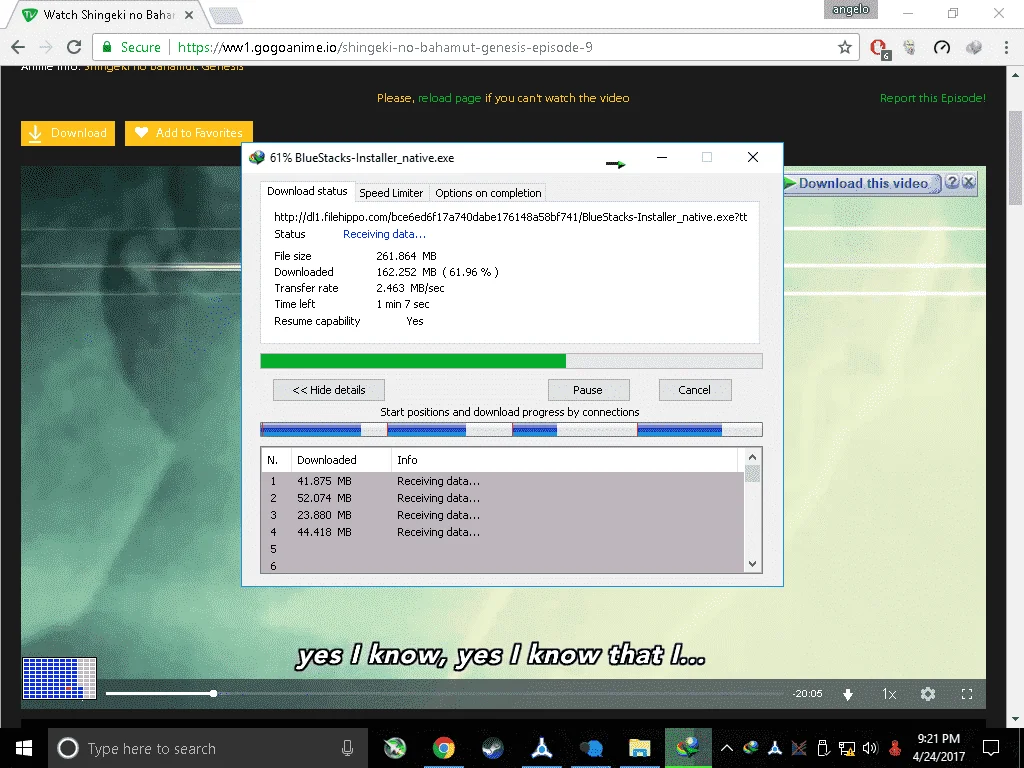
Task: Expand hidden system tray icons chevron
Action: tap(727, 748)
